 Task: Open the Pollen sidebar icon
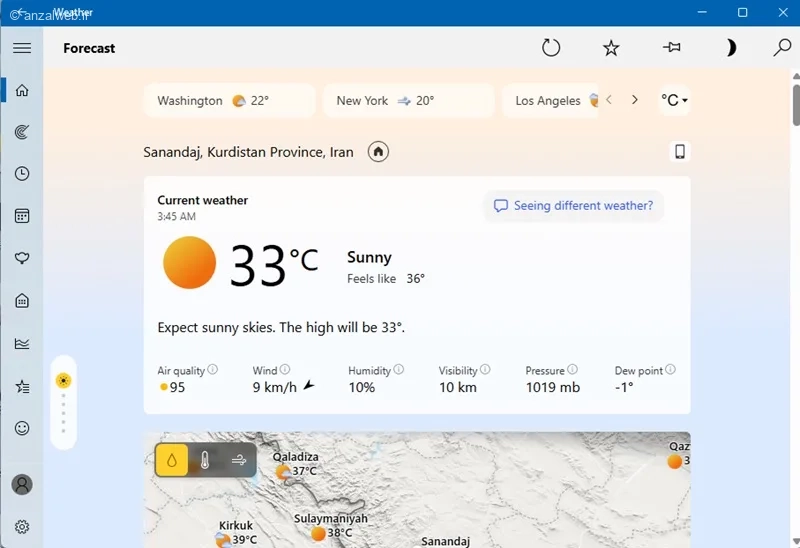pyautogui.click(x=22, y=258)
